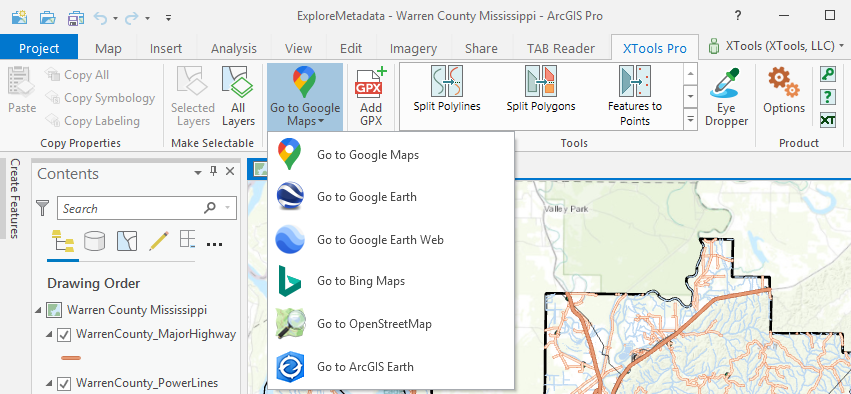Click the XT about product icon
The height and width of the screenshot is (394, 851).
pos(828,120)
